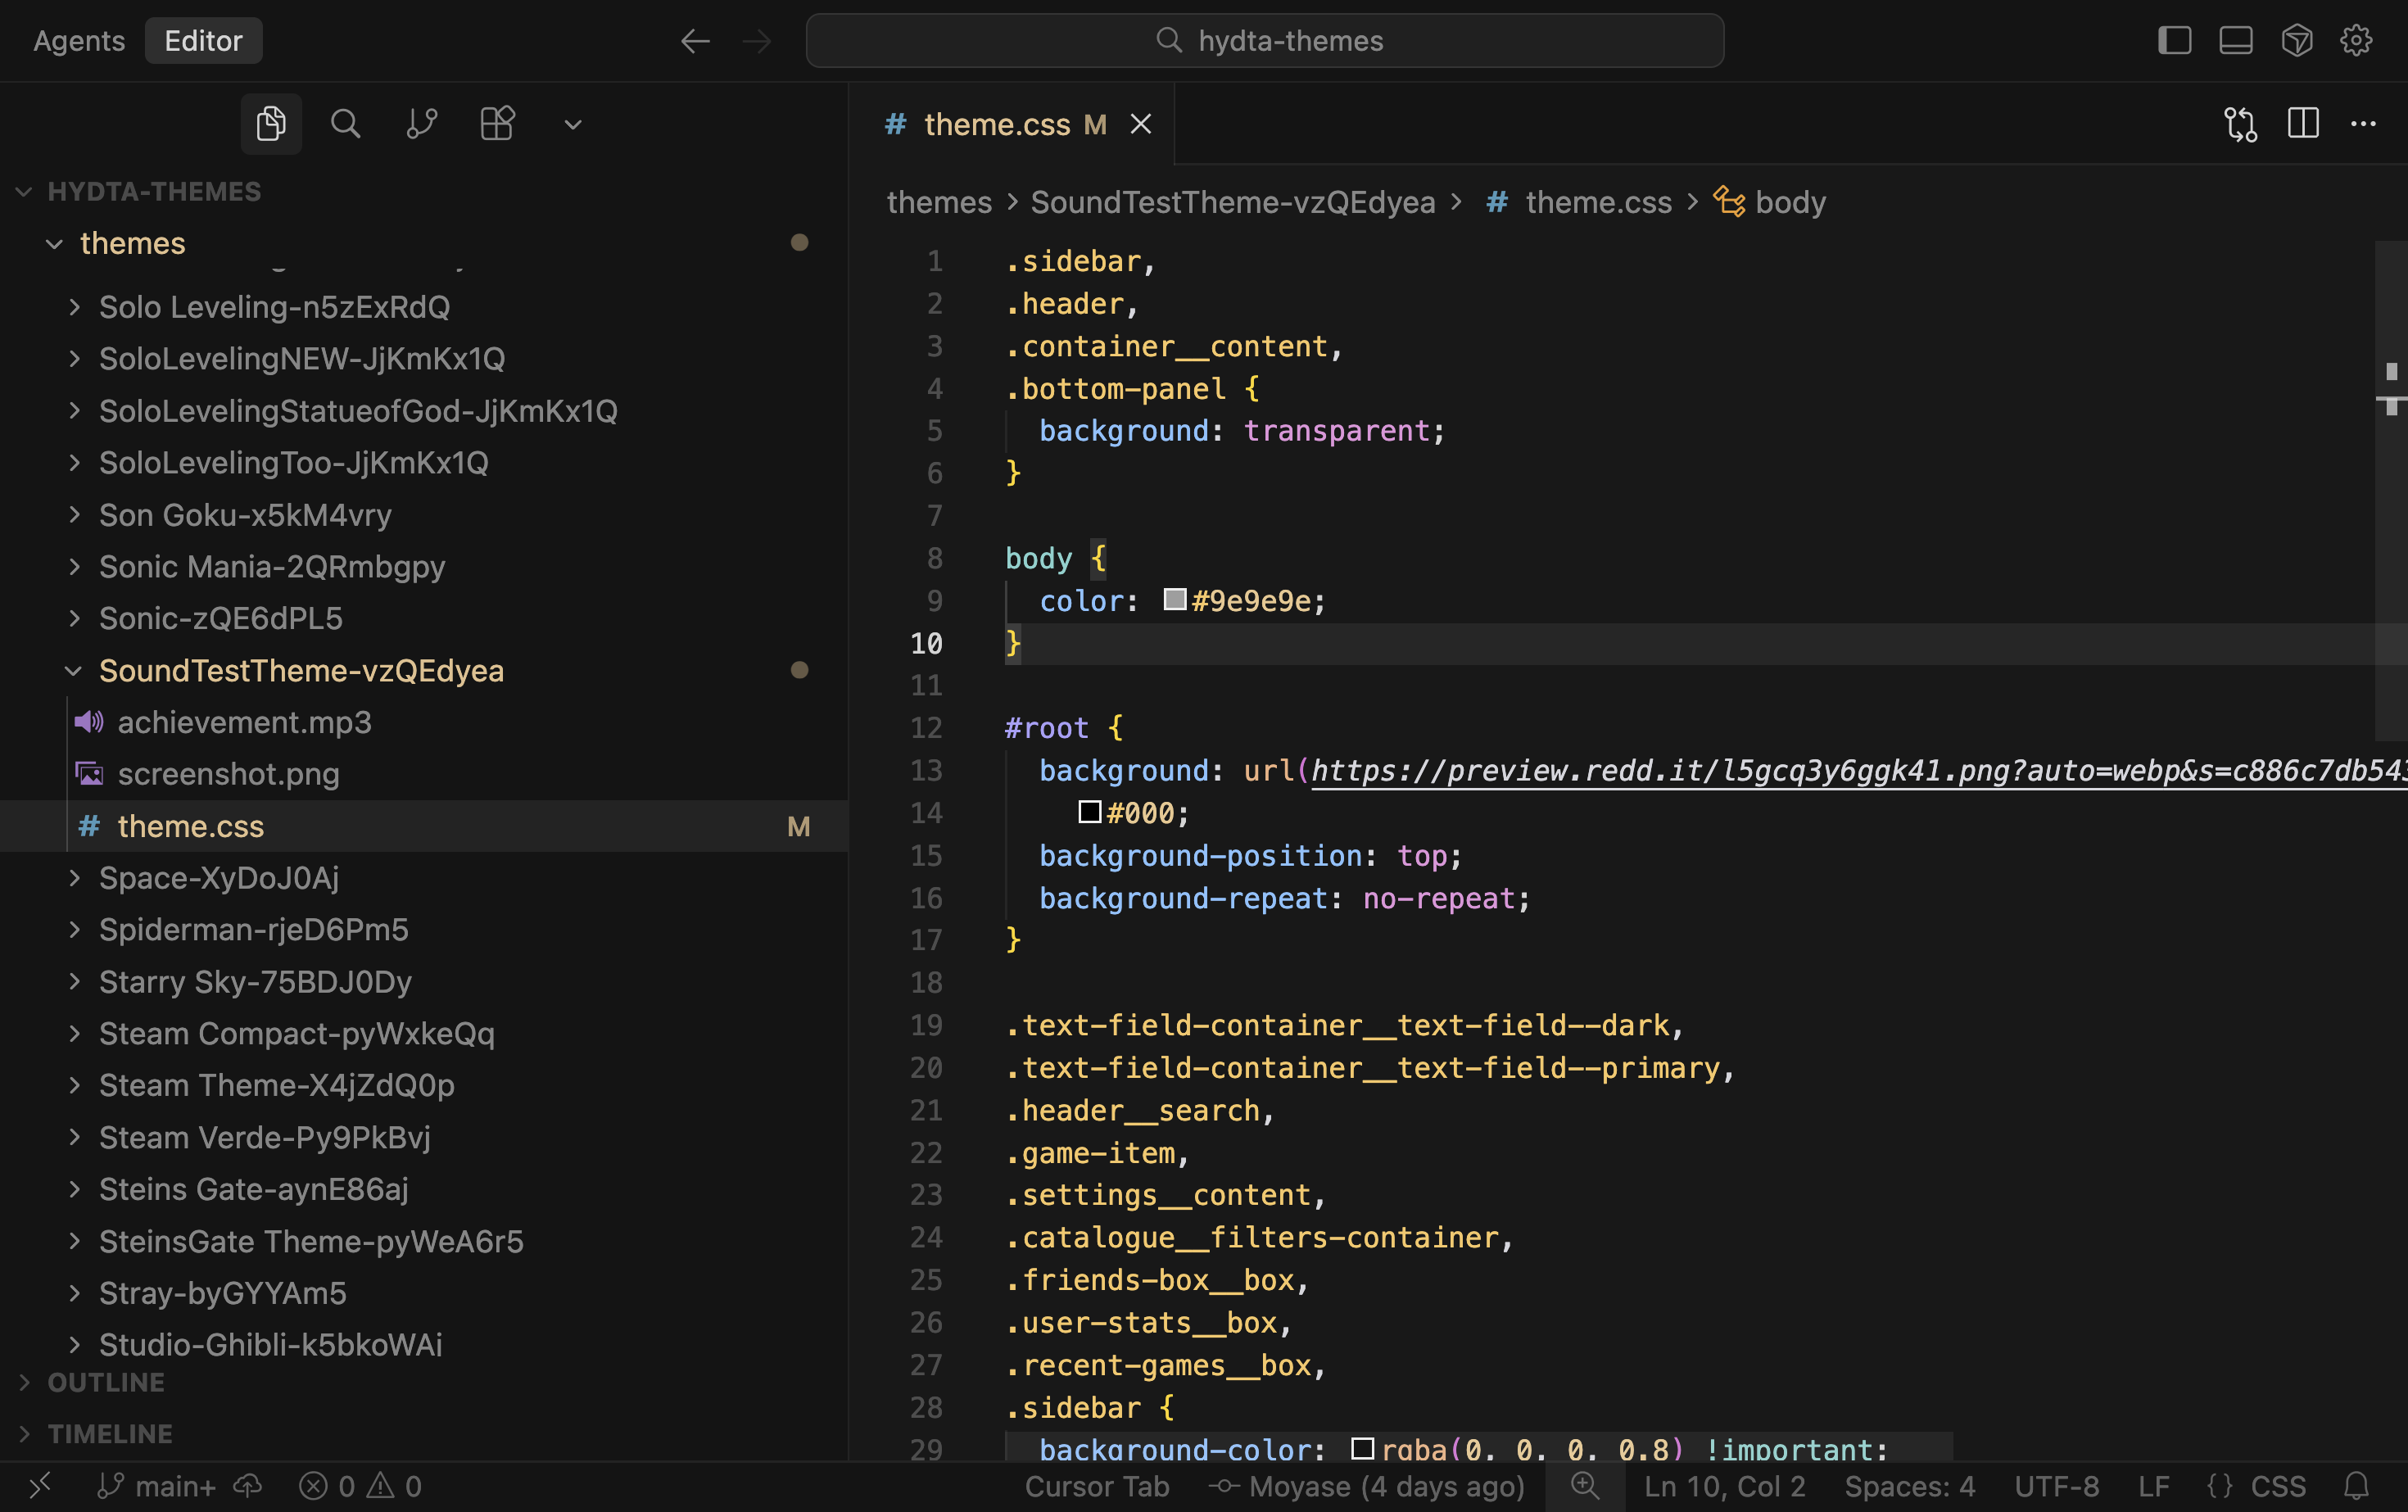Viewport: 2408px width, 1512px height.
Task: Toggle the bottom panel visibility
Action: click(2236, 40)
